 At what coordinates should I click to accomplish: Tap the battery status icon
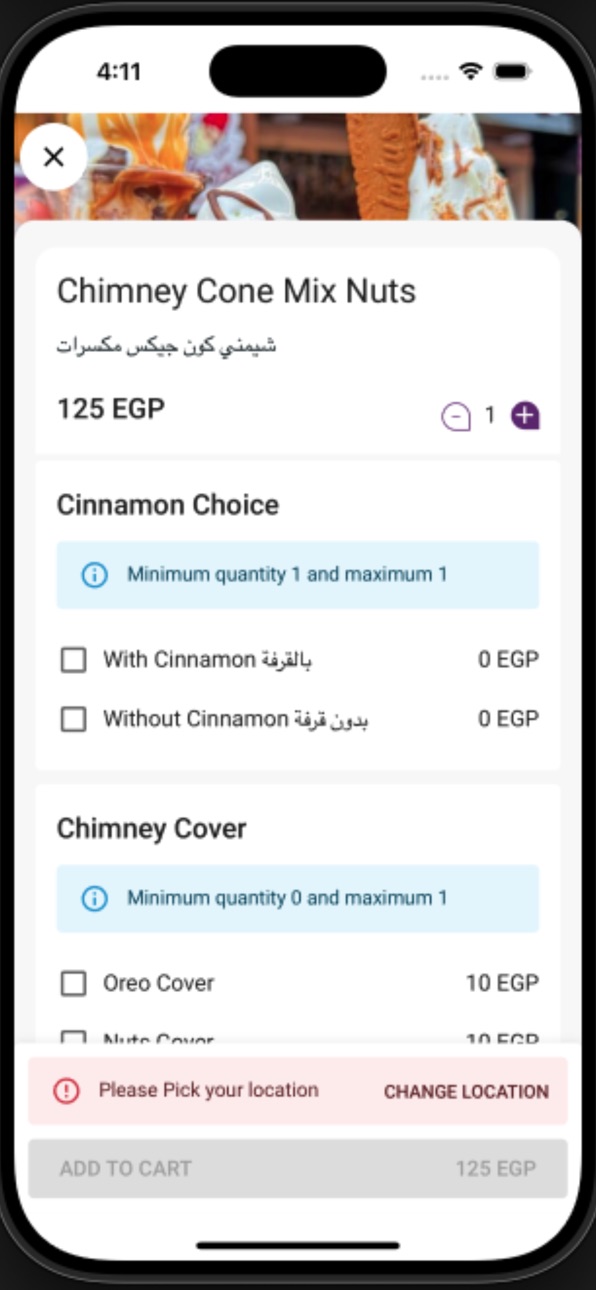511,72
